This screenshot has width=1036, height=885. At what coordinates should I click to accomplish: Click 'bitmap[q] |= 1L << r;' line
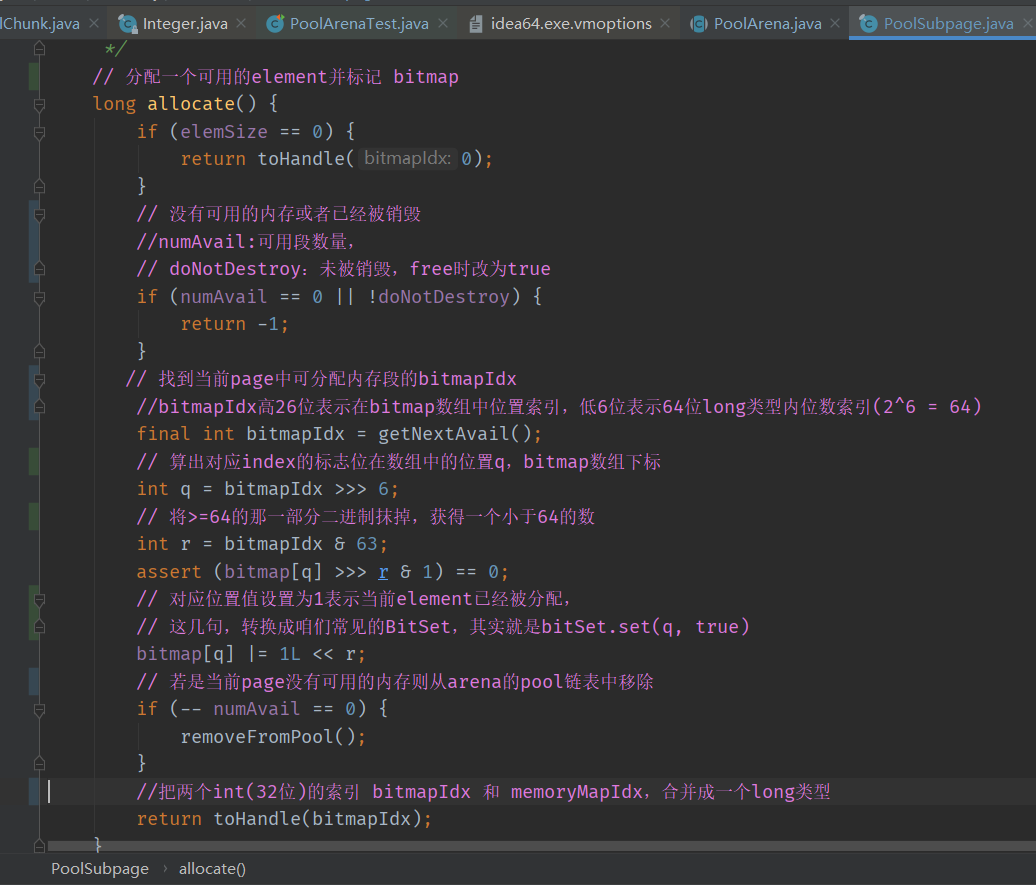point(251,654)
